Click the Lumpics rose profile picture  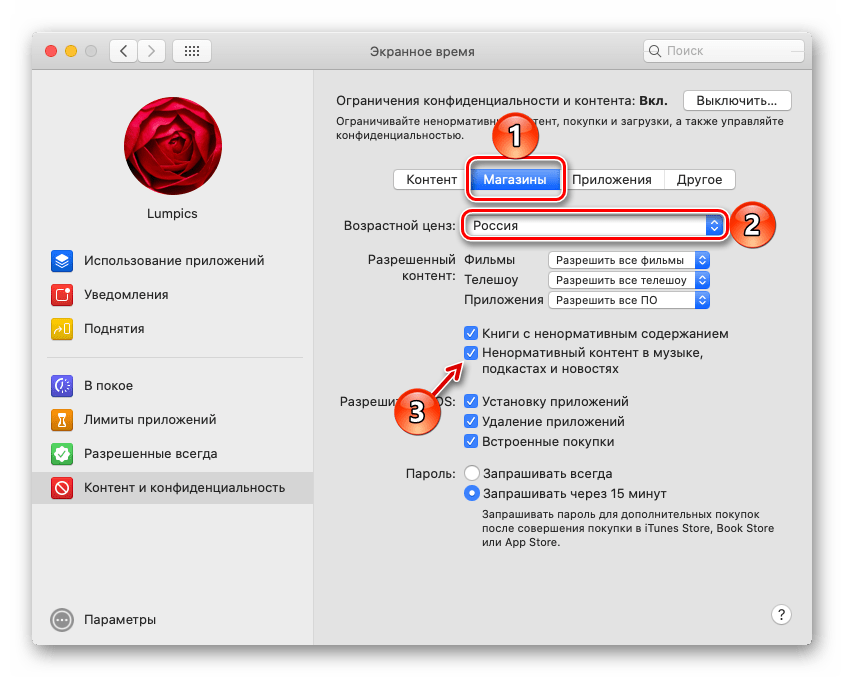pos(173,146)
